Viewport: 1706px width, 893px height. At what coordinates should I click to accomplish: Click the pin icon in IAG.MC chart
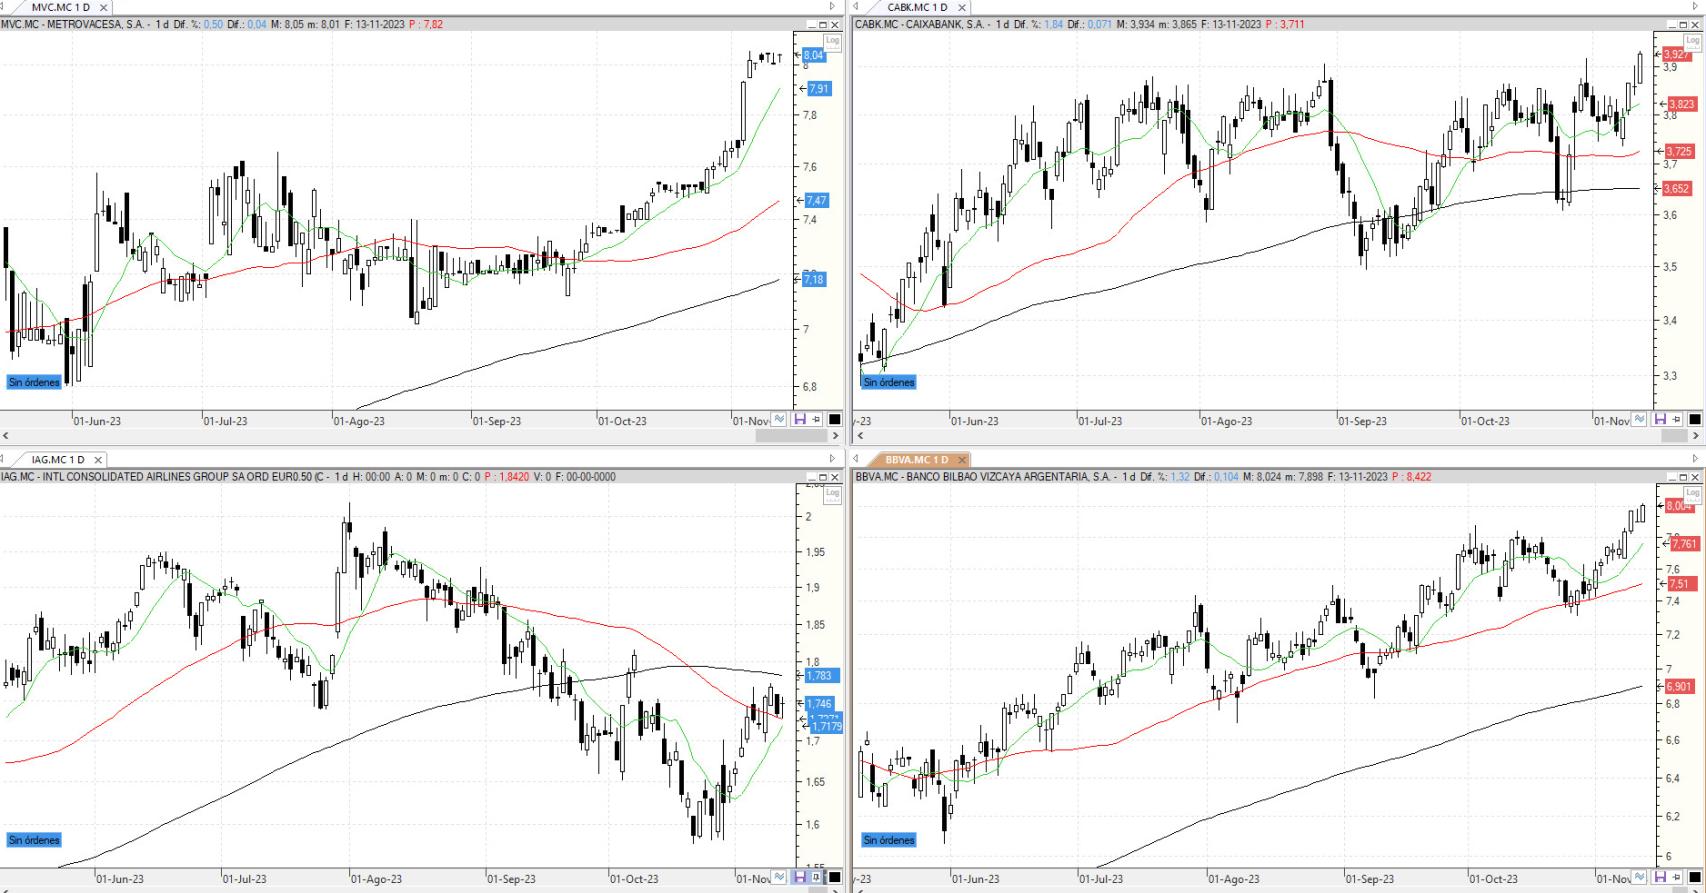816,877
